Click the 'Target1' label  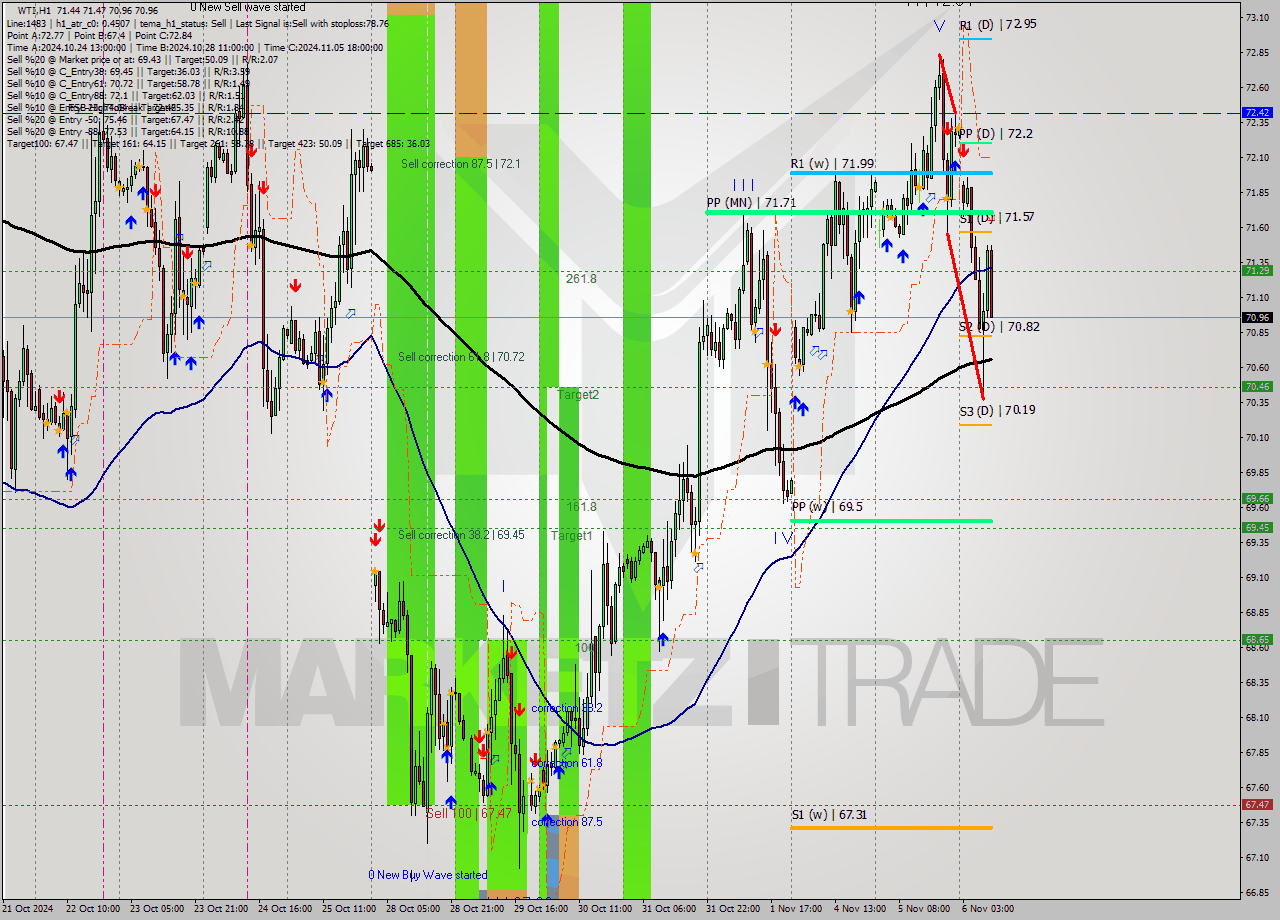point(572,536)
